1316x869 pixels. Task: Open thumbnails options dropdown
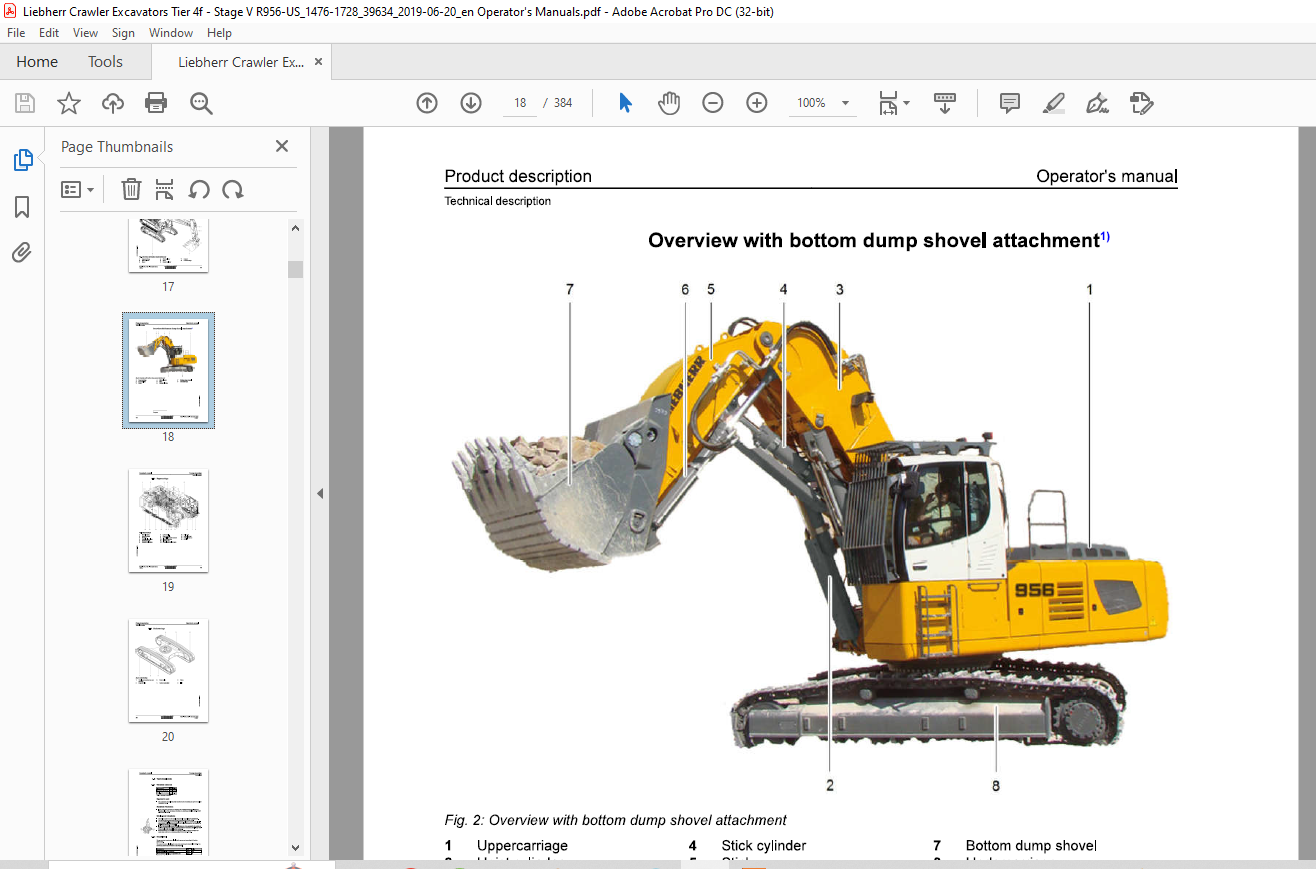click(78, 189)
